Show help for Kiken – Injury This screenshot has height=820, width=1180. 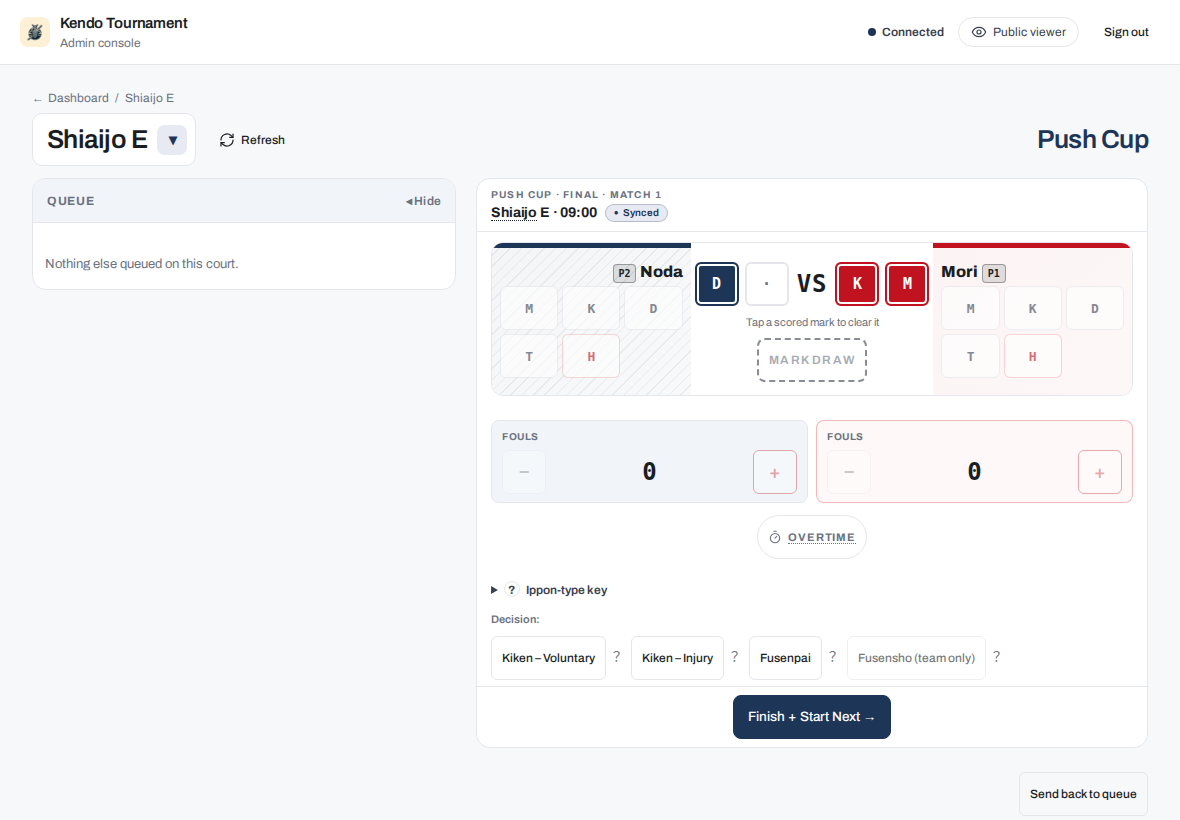pyautogui.click(x=734, y=657)
